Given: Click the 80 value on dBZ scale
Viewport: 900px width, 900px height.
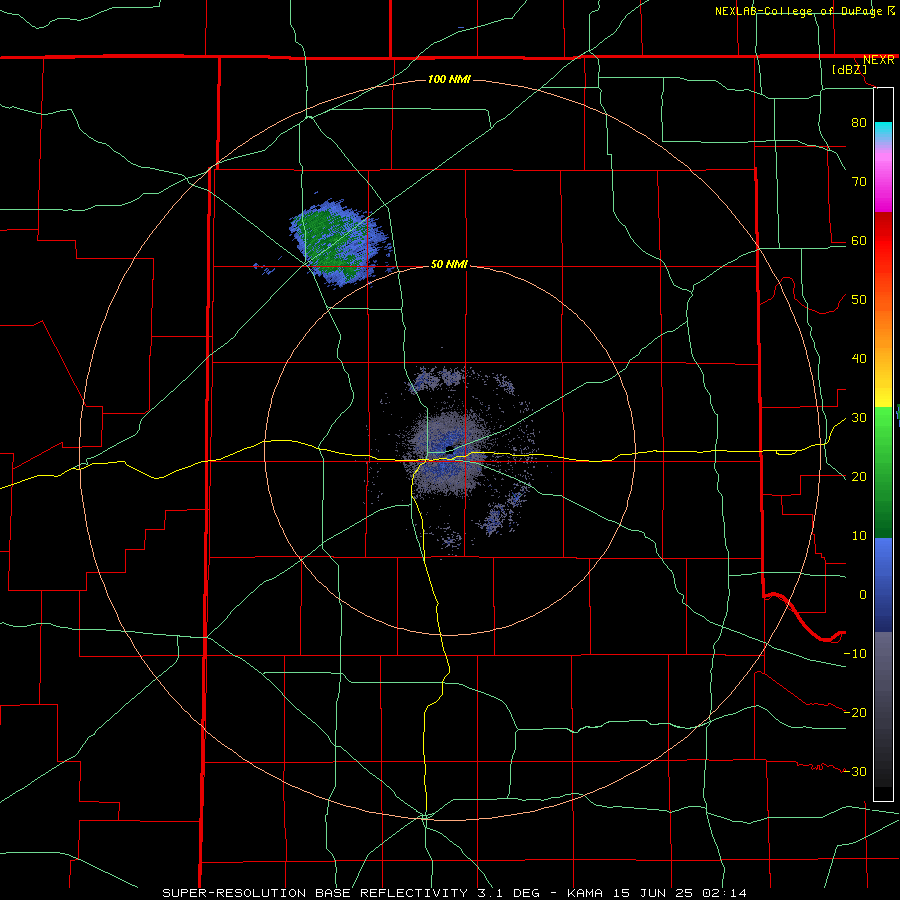Looking at the screenshot, I should pyautogui.click(x=859, y=122).
